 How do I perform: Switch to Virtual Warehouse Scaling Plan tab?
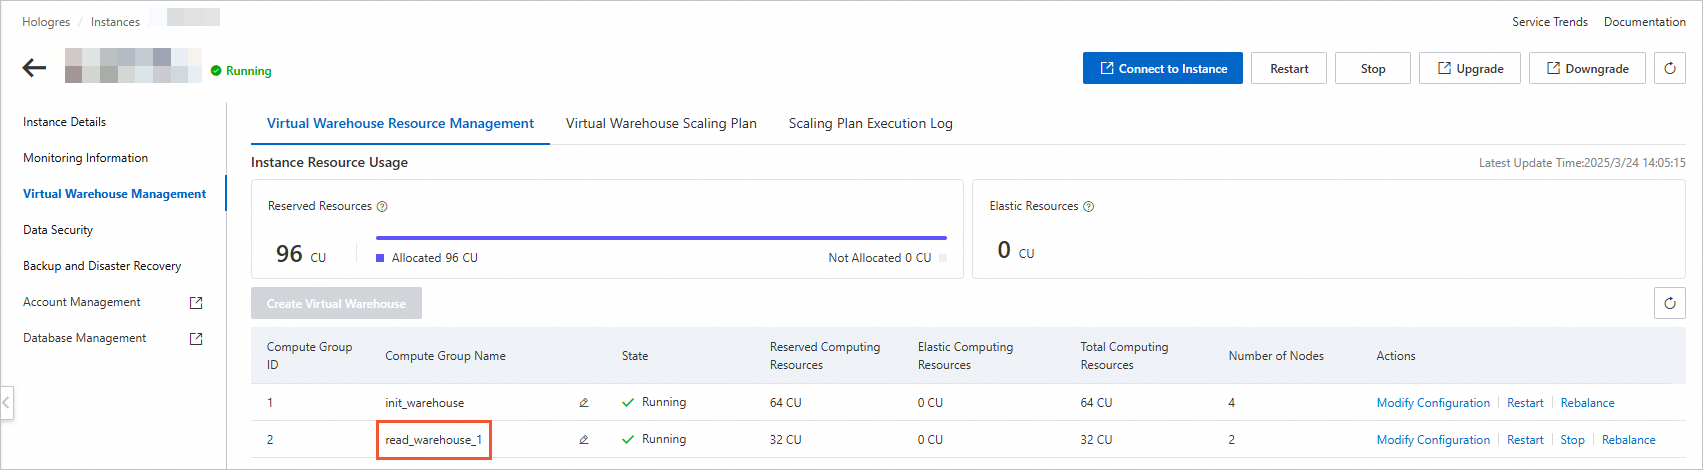click(661, 124)
